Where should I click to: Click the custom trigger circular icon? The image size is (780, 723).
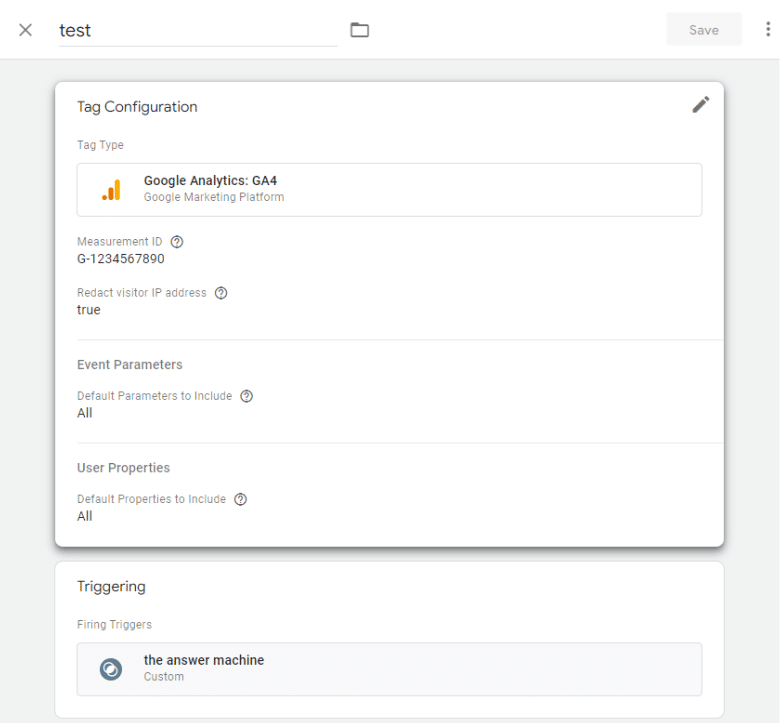[x=111, y=669]
